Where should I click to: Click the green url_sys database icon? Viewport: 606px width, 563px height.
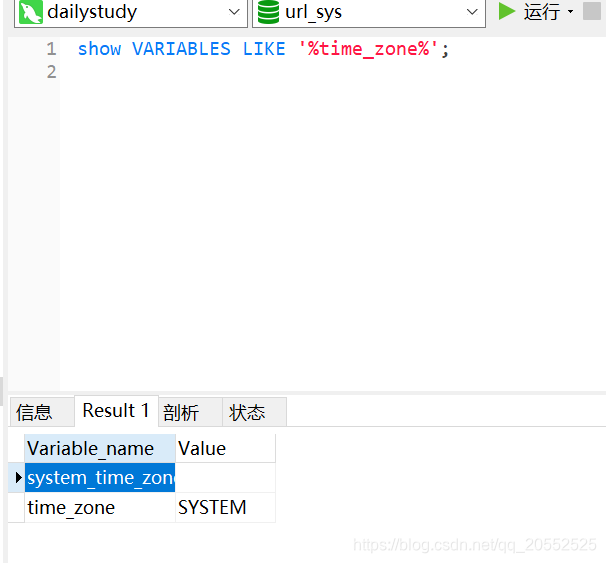pos(268,12)
